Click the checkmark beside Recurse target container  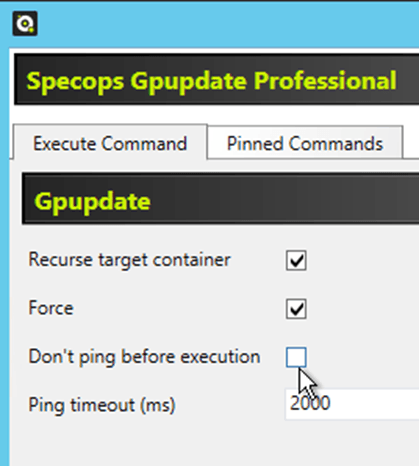tap(296, 260)
